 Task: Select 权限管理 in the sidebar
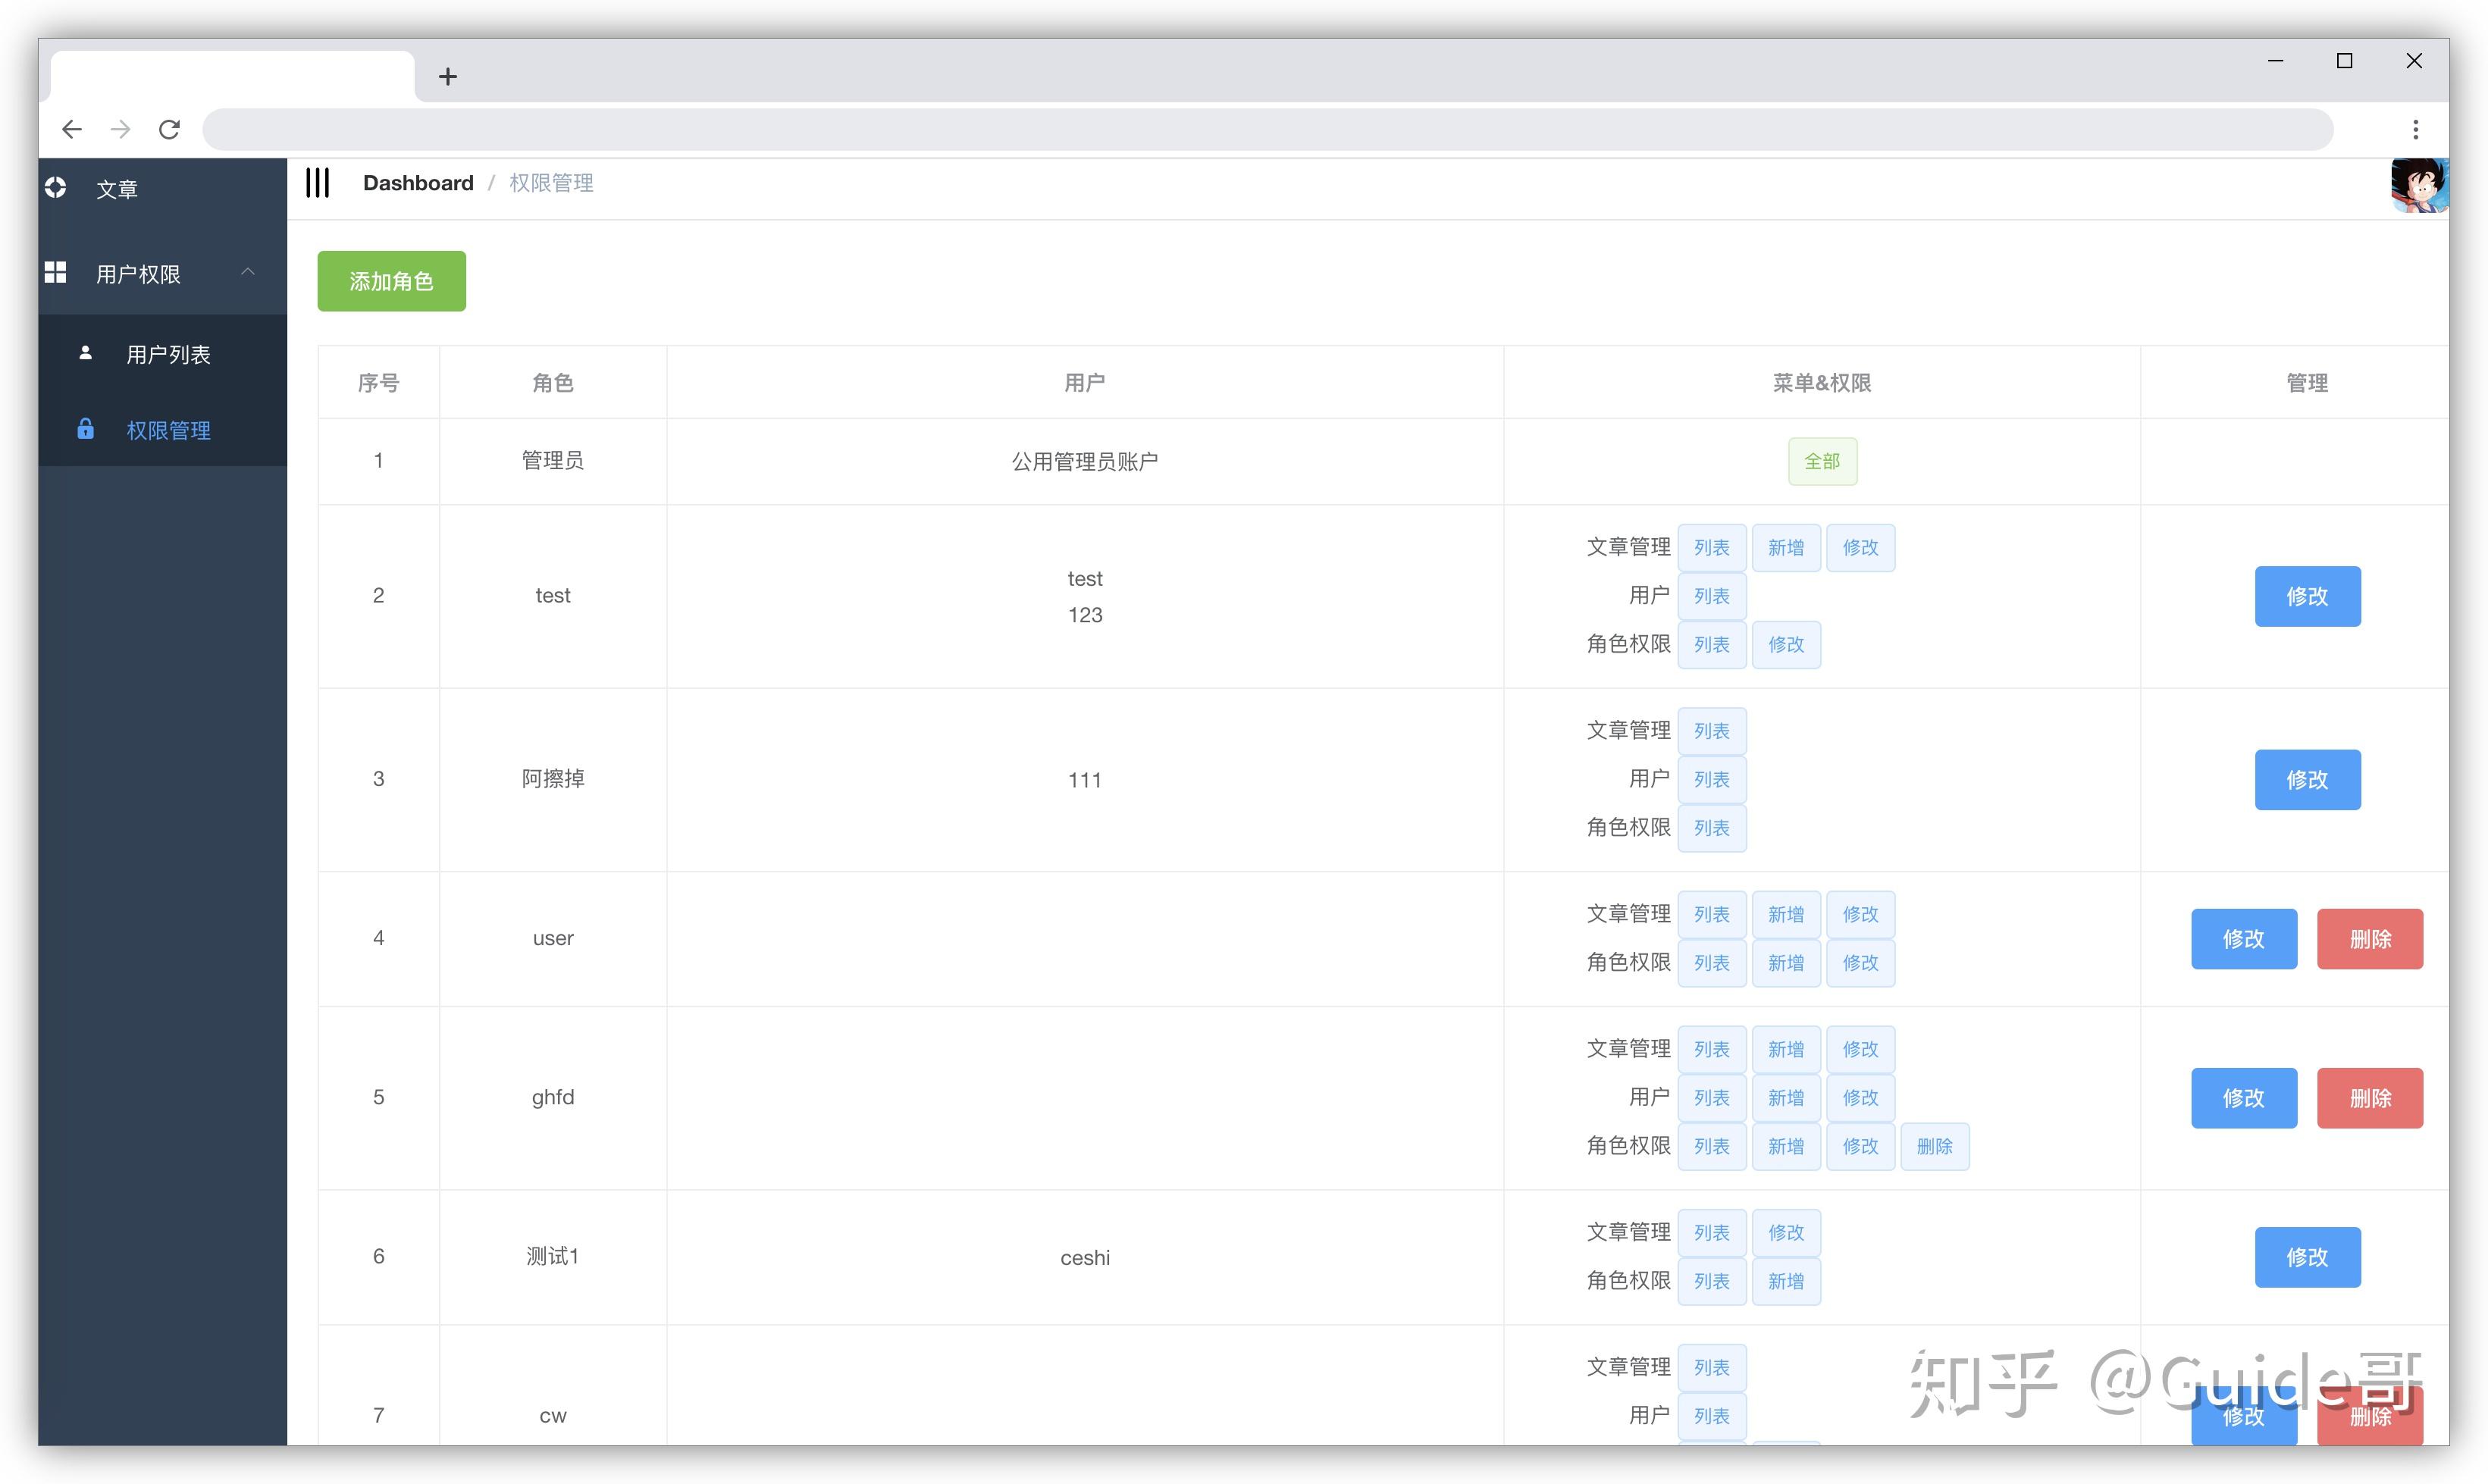[x=168, y=430]
